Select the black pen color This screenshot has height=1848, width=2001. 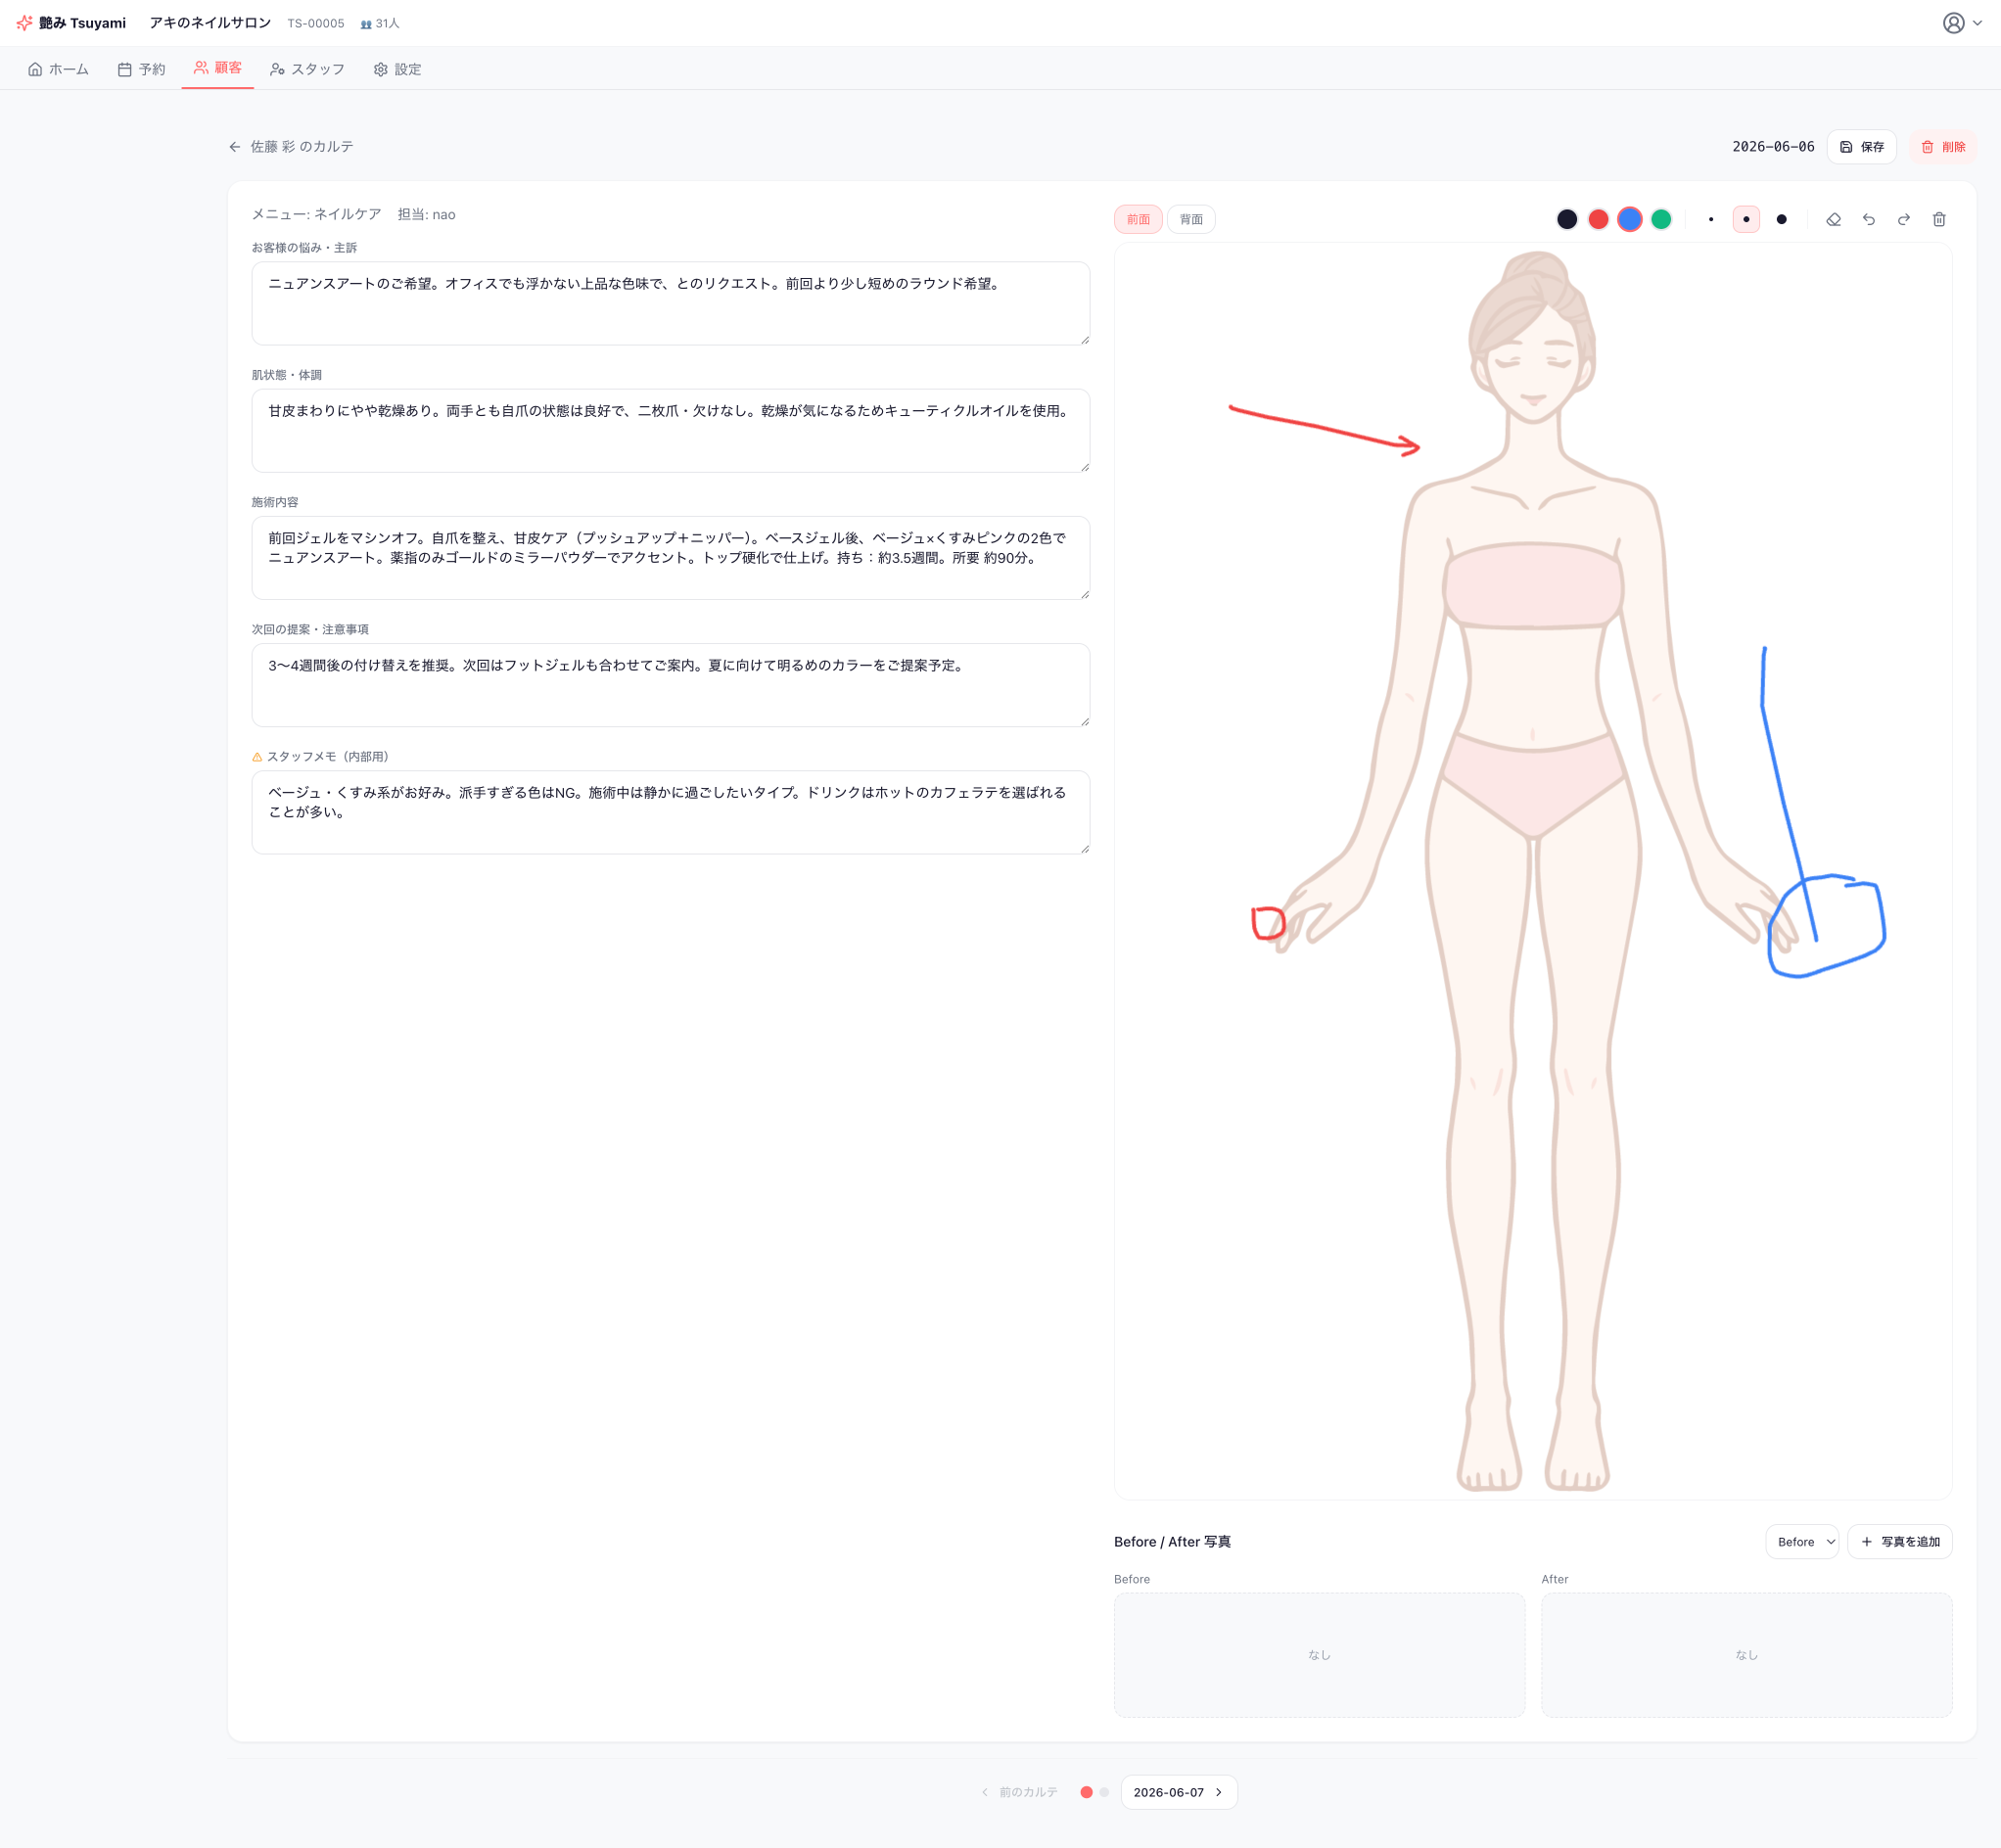tap(1567, 220)
